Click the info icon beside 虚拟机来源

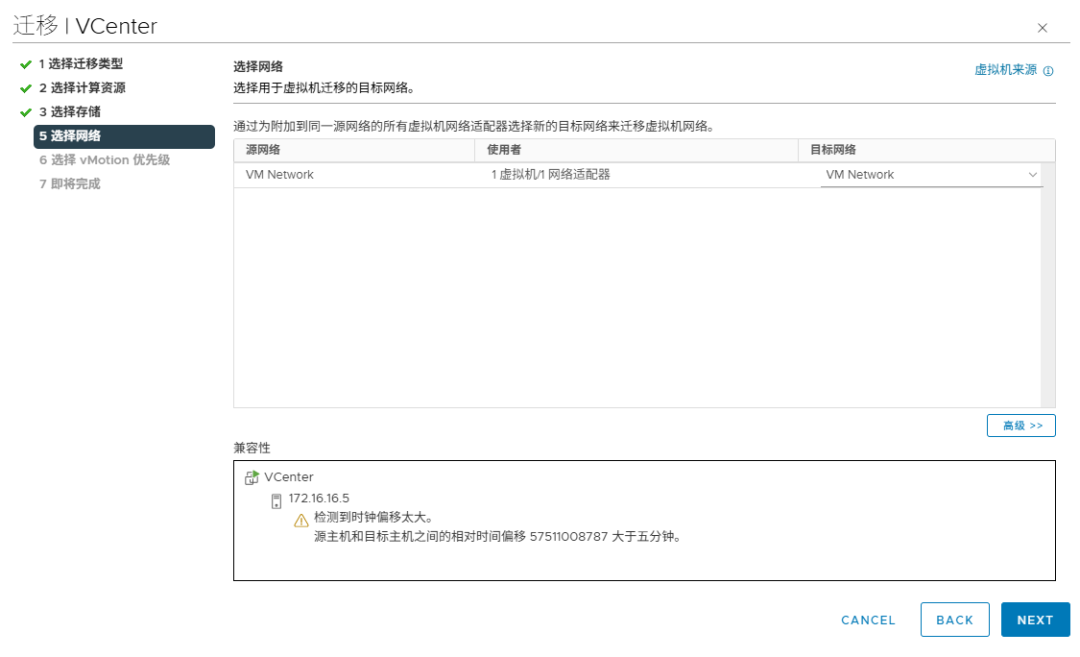[x=1048, y=71]
